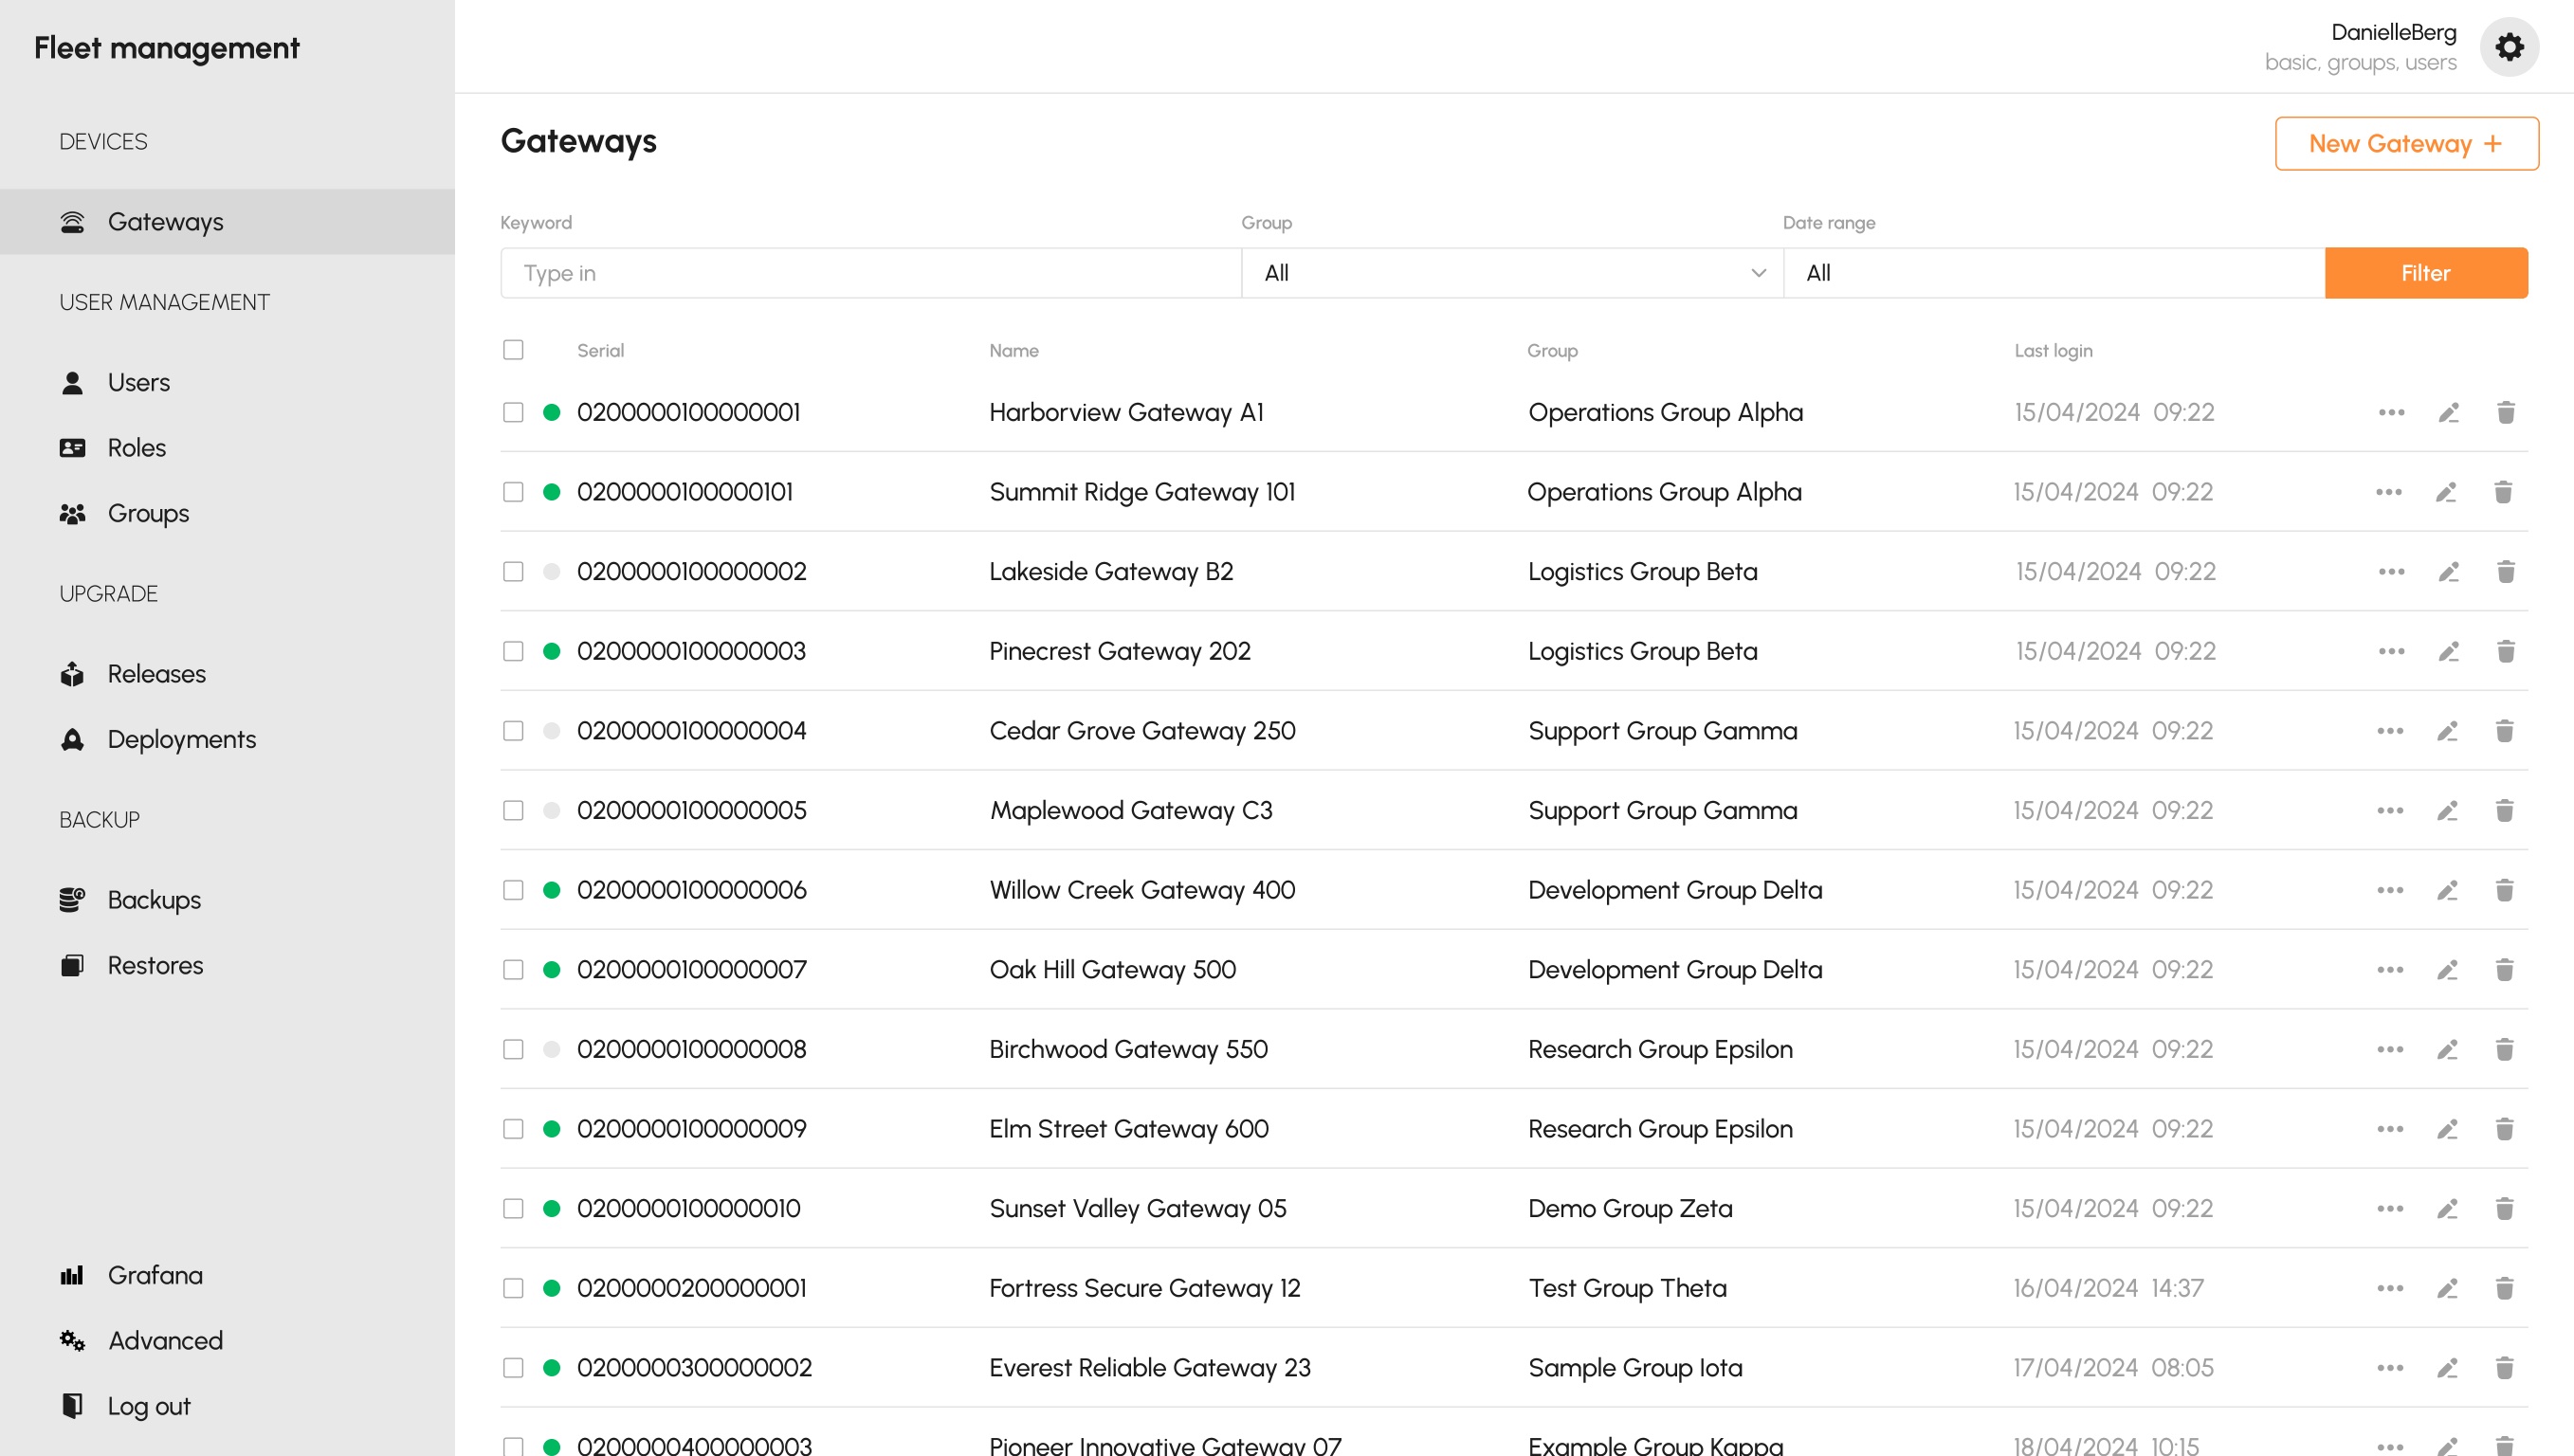Click the New Gateway button
The image size is (2574, 1456).
[x=2406, y=144]
